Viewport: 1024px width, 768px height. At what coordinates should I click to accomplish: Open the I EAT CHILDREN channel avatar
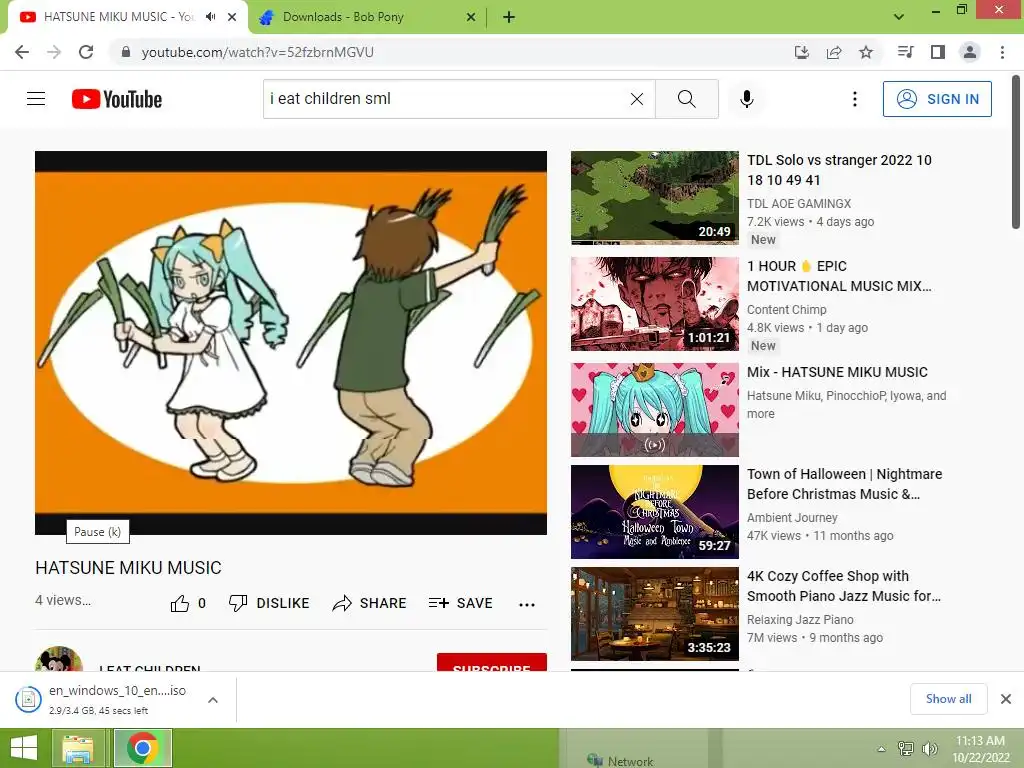click(x=59, y=660)
